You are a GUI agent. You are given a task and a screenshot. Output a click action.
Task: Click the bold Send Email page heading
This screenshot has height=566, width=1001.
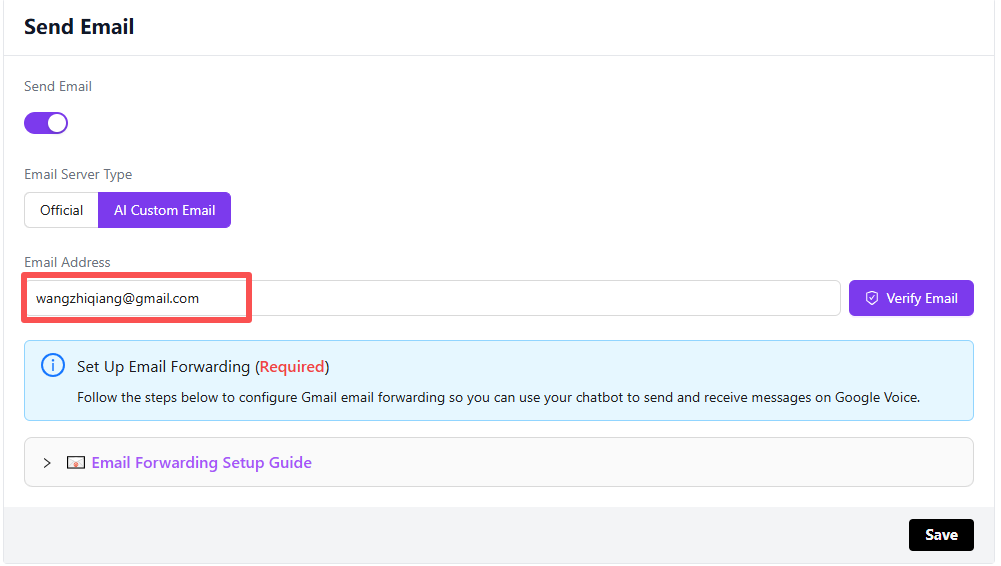[x=79, y=27]
